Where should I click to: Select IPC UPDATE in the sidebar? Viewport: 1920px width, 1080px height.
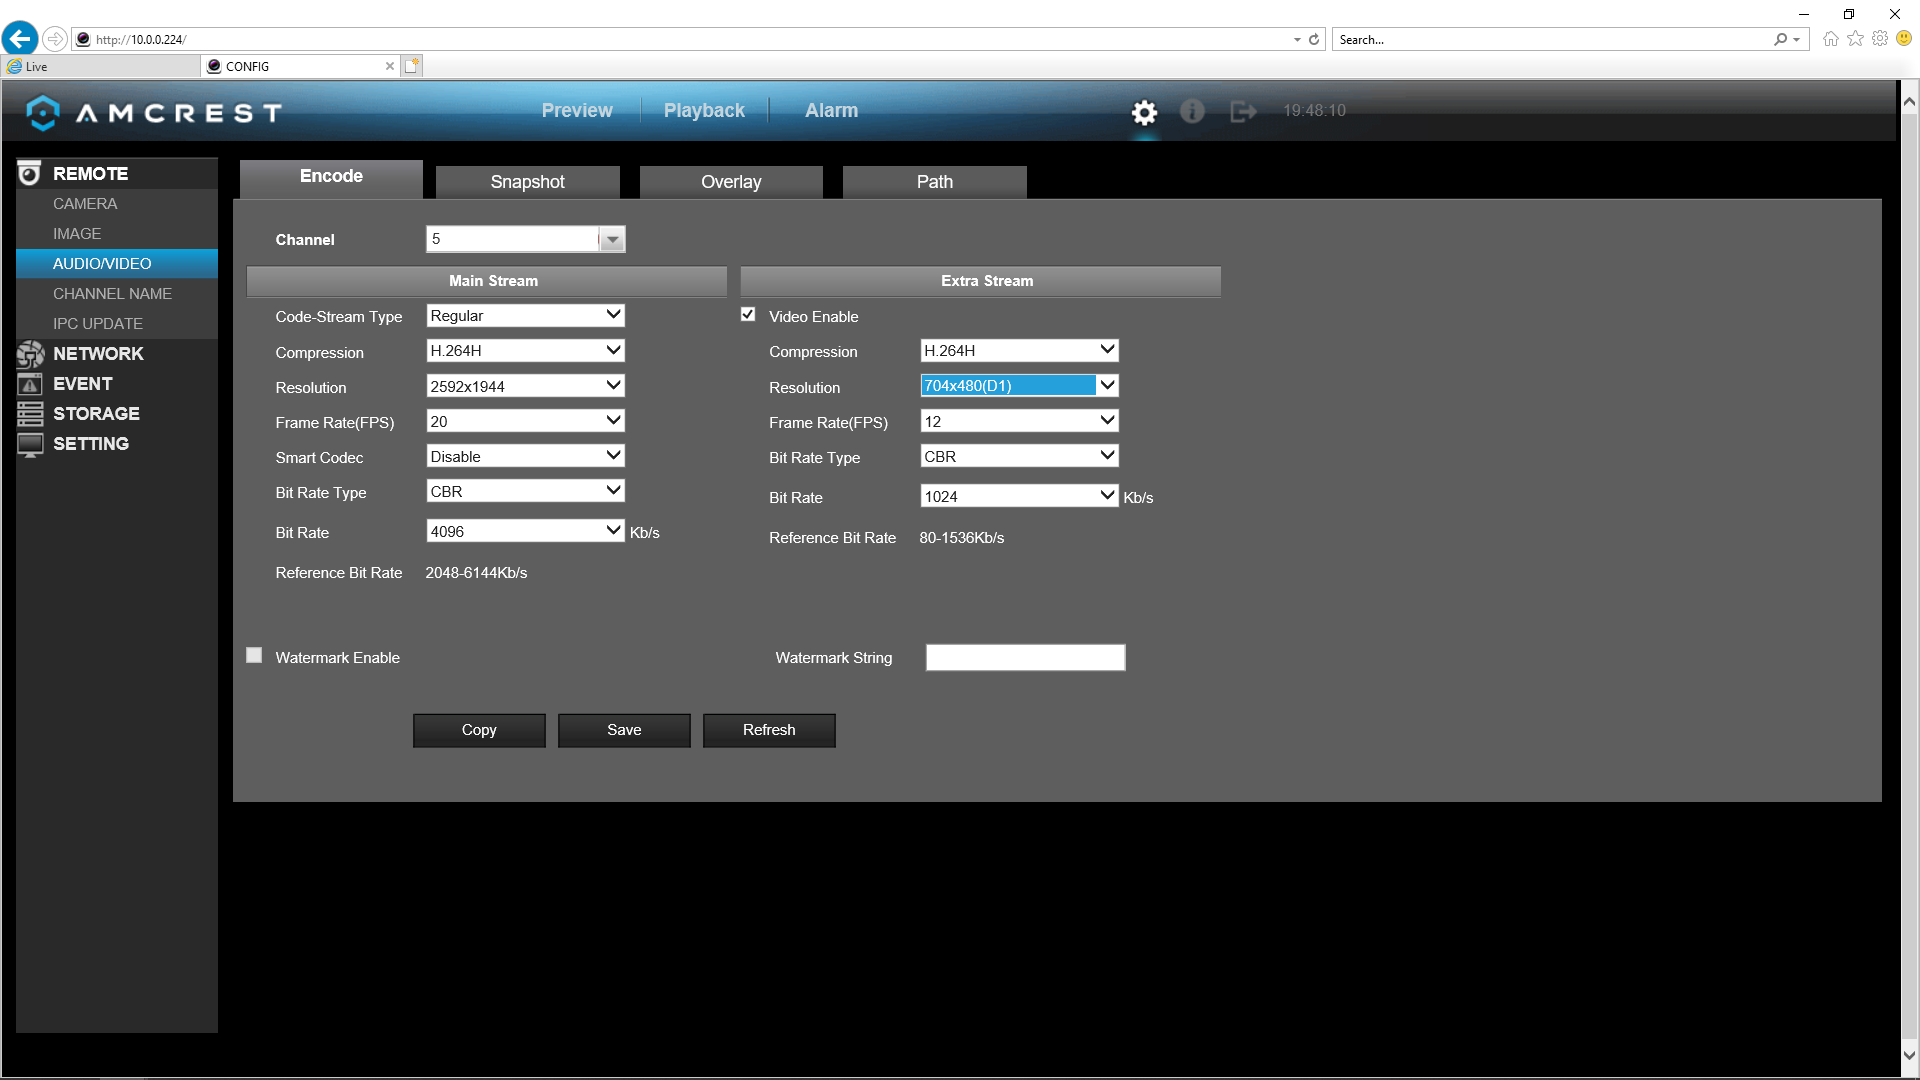click(116, 324)
